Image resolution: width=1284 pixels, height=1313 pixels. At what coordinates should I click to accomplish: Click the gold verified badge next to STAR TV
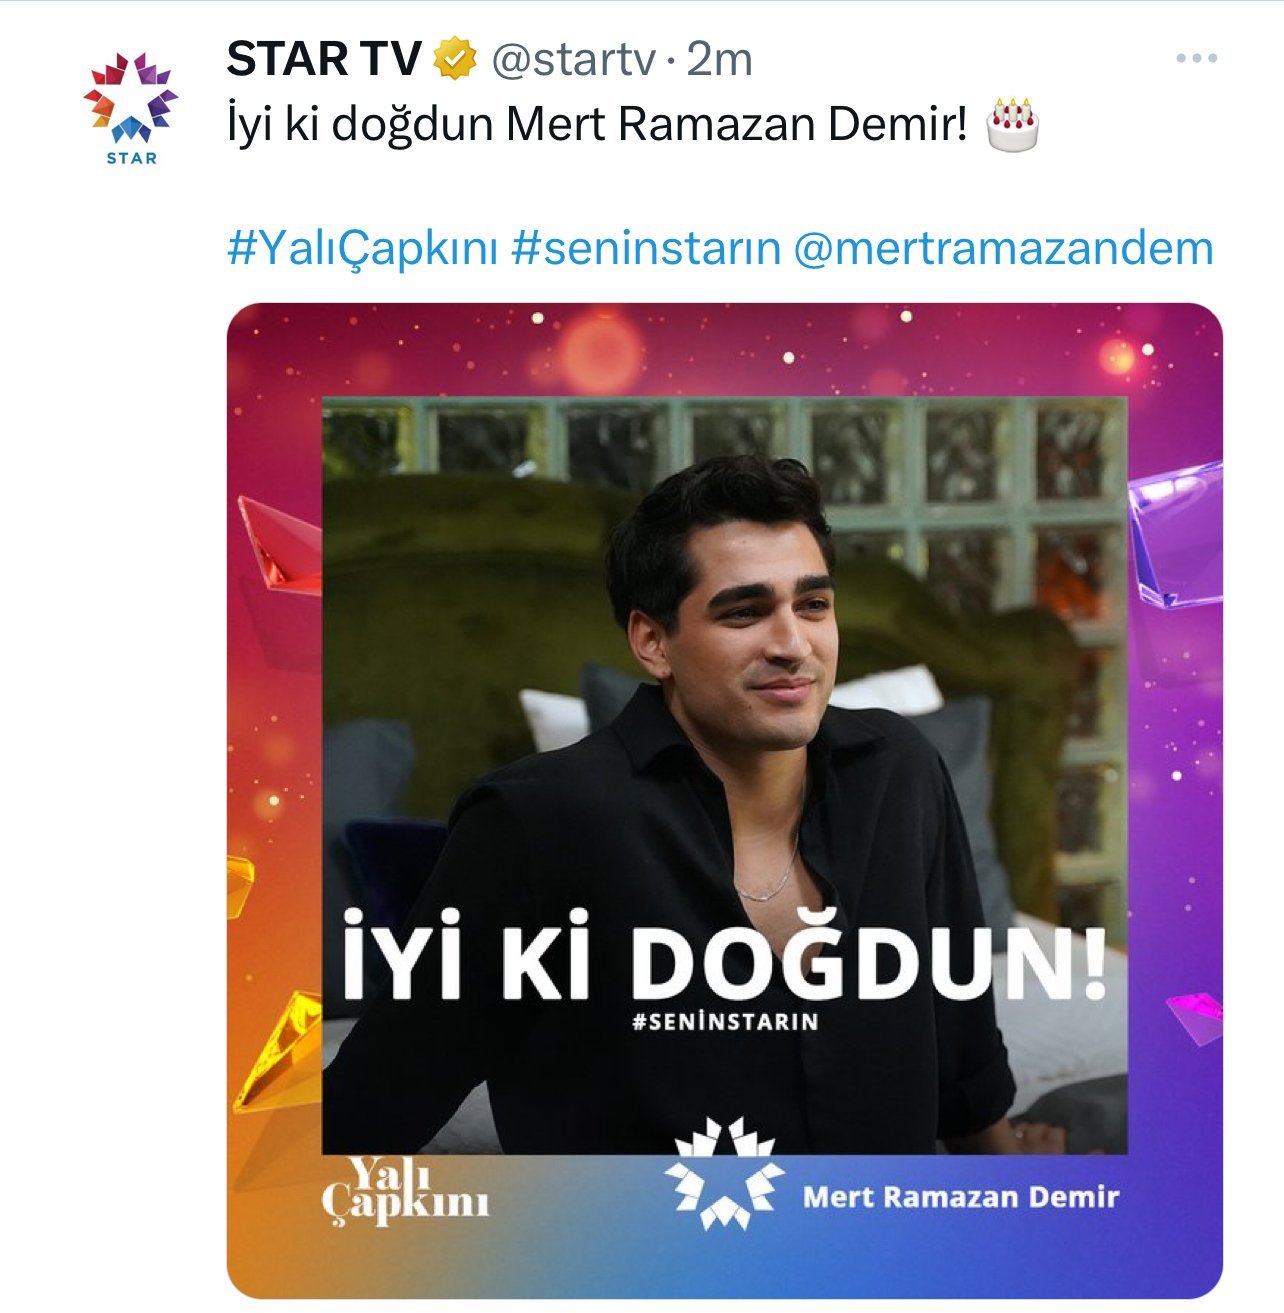(454, 59)
